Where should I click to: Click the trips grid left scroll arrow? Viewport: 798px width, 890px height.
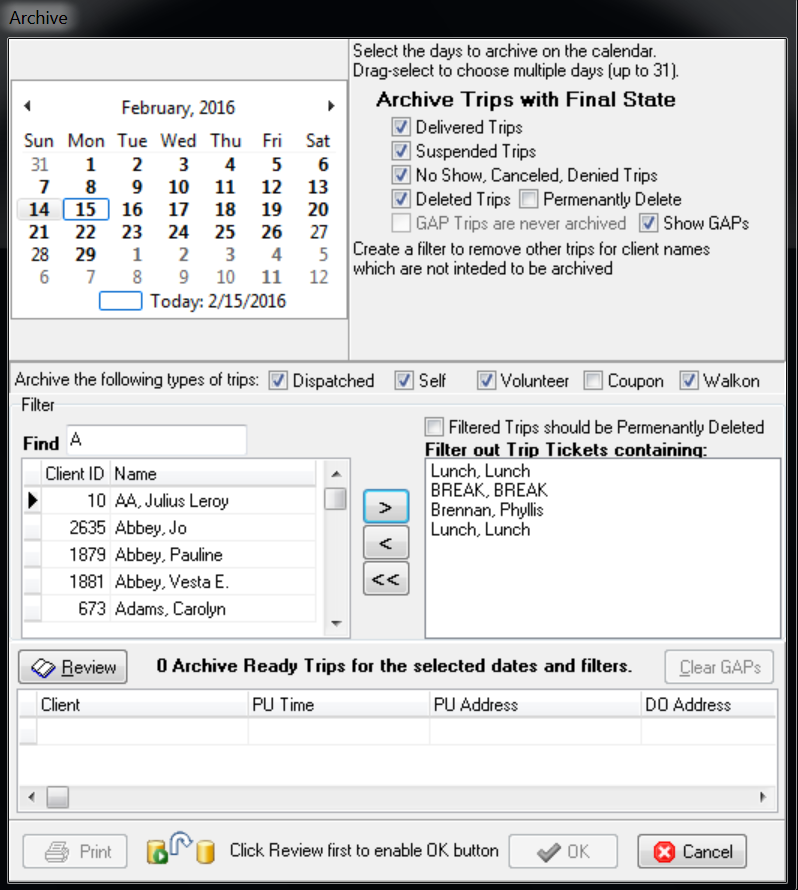point(31,797)
